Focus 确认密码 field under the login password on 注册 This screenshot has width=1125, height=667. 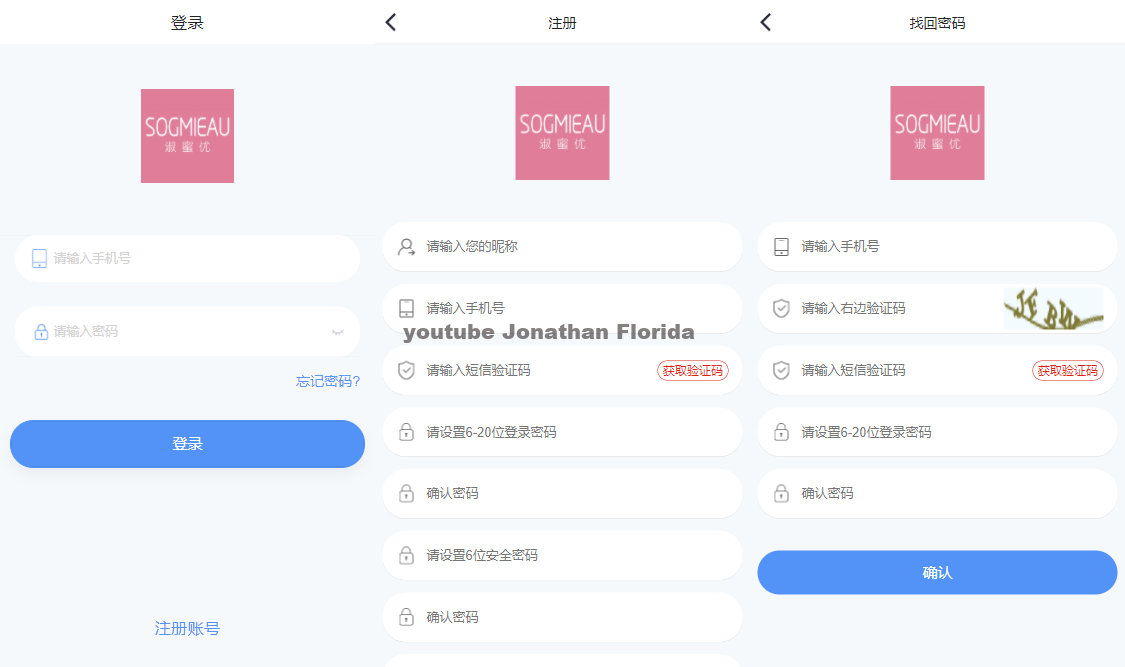point(562,493)
